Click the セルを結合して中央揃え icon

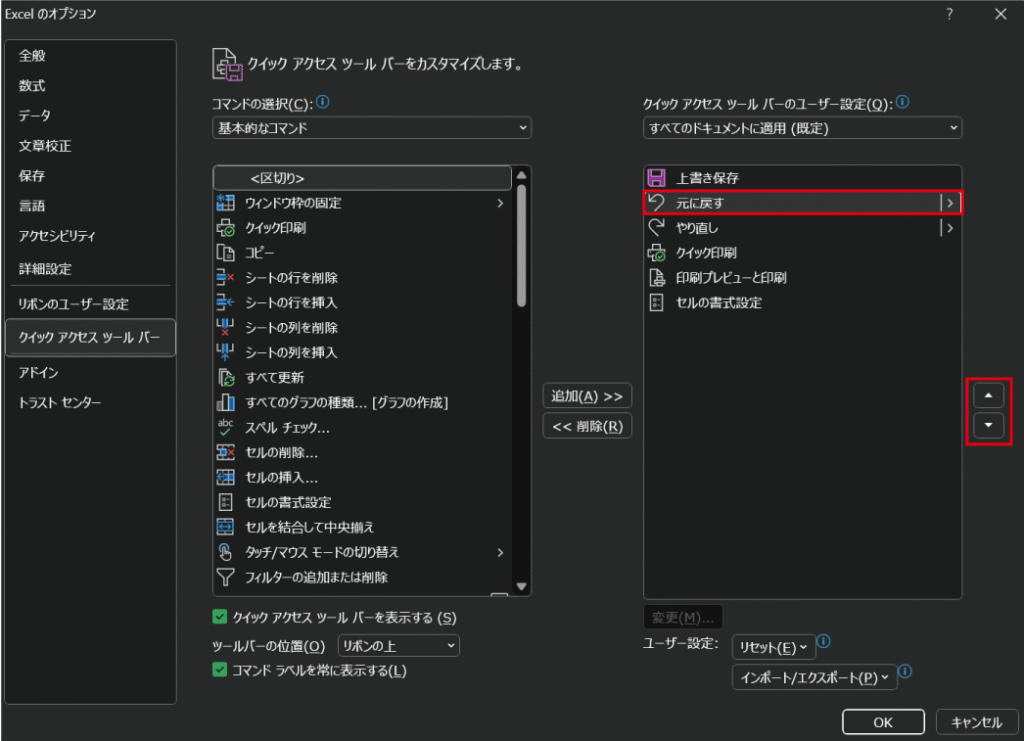[x=225, y=527]
